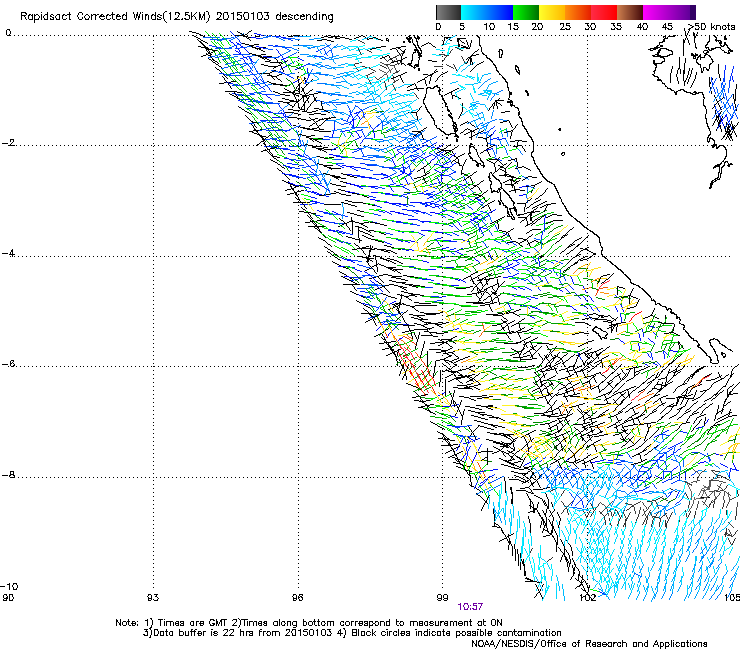The image size is (740, 650).
Task: Click the 'Rapidscat Corrected Winds(12.5KM)' title text
Action: 115,17
